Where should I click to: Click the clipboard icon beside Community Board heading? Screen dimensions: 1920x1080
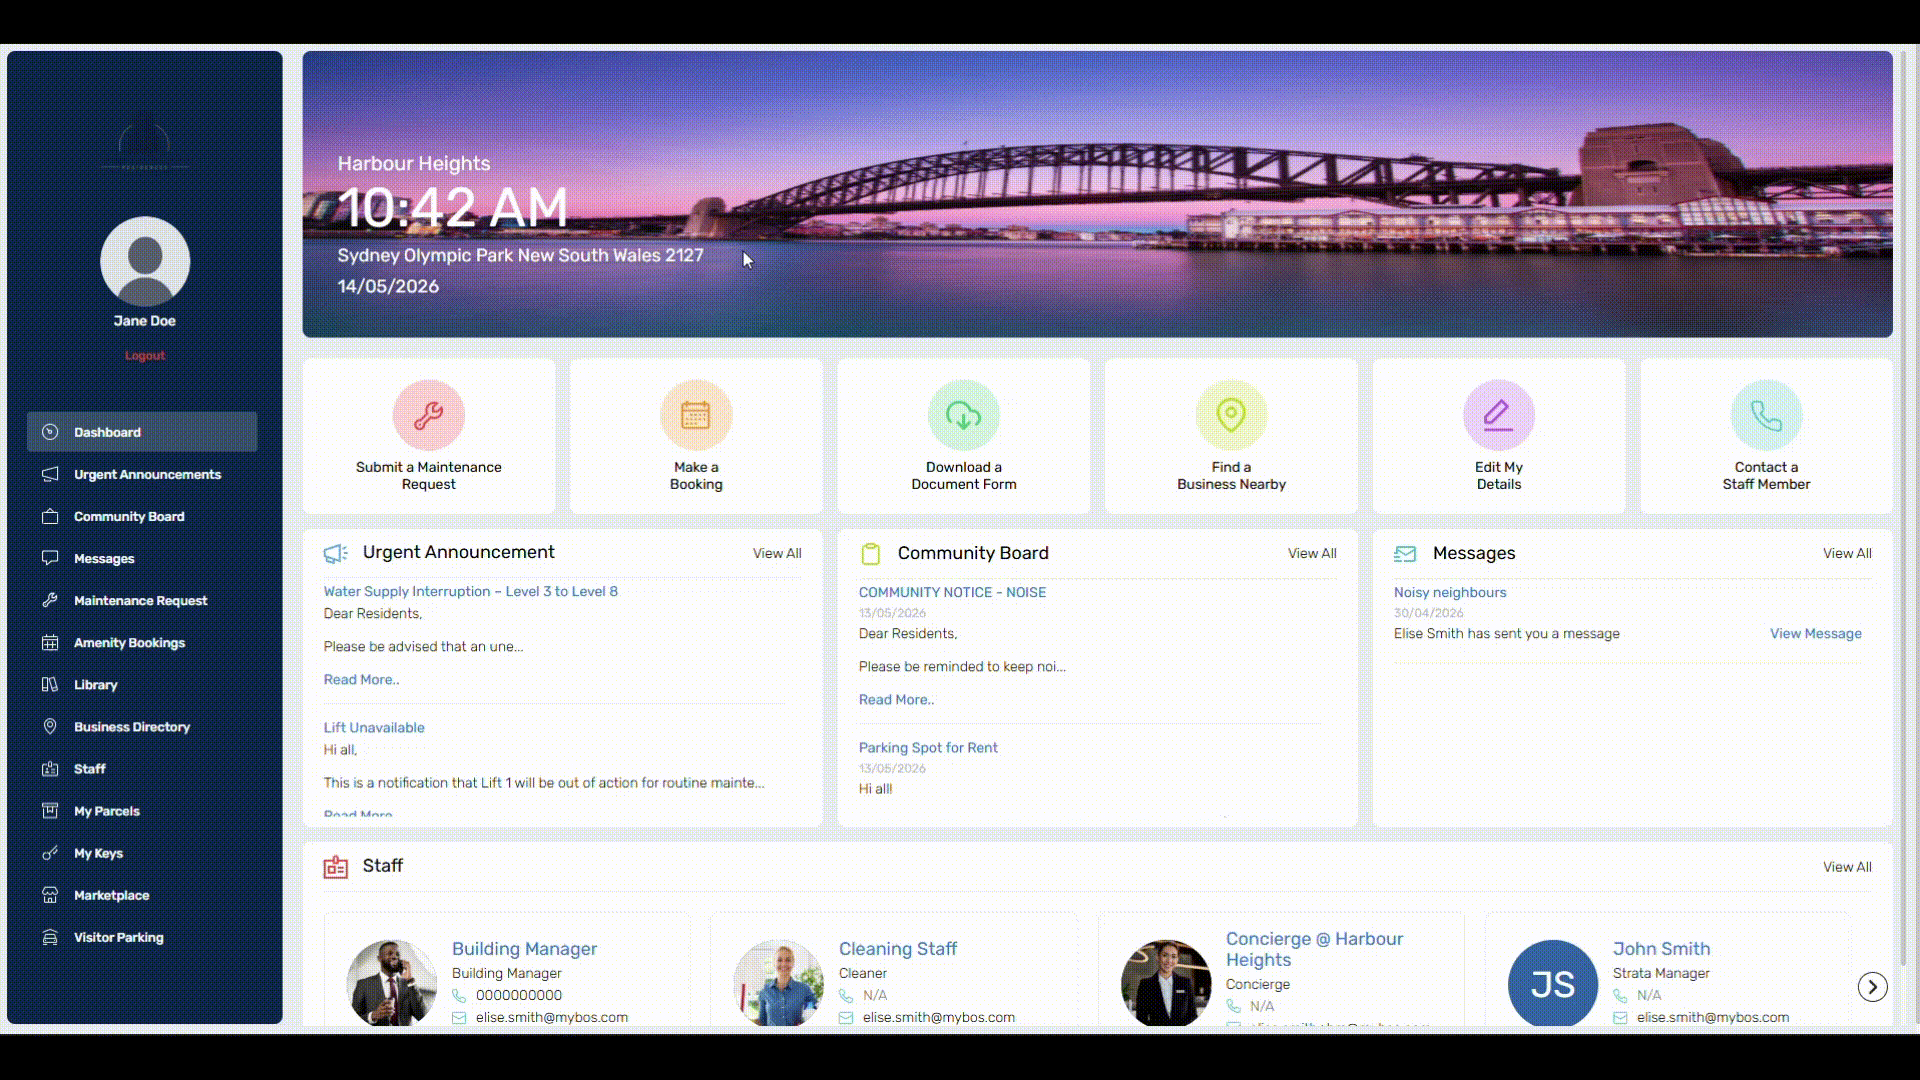click(871, 553)
